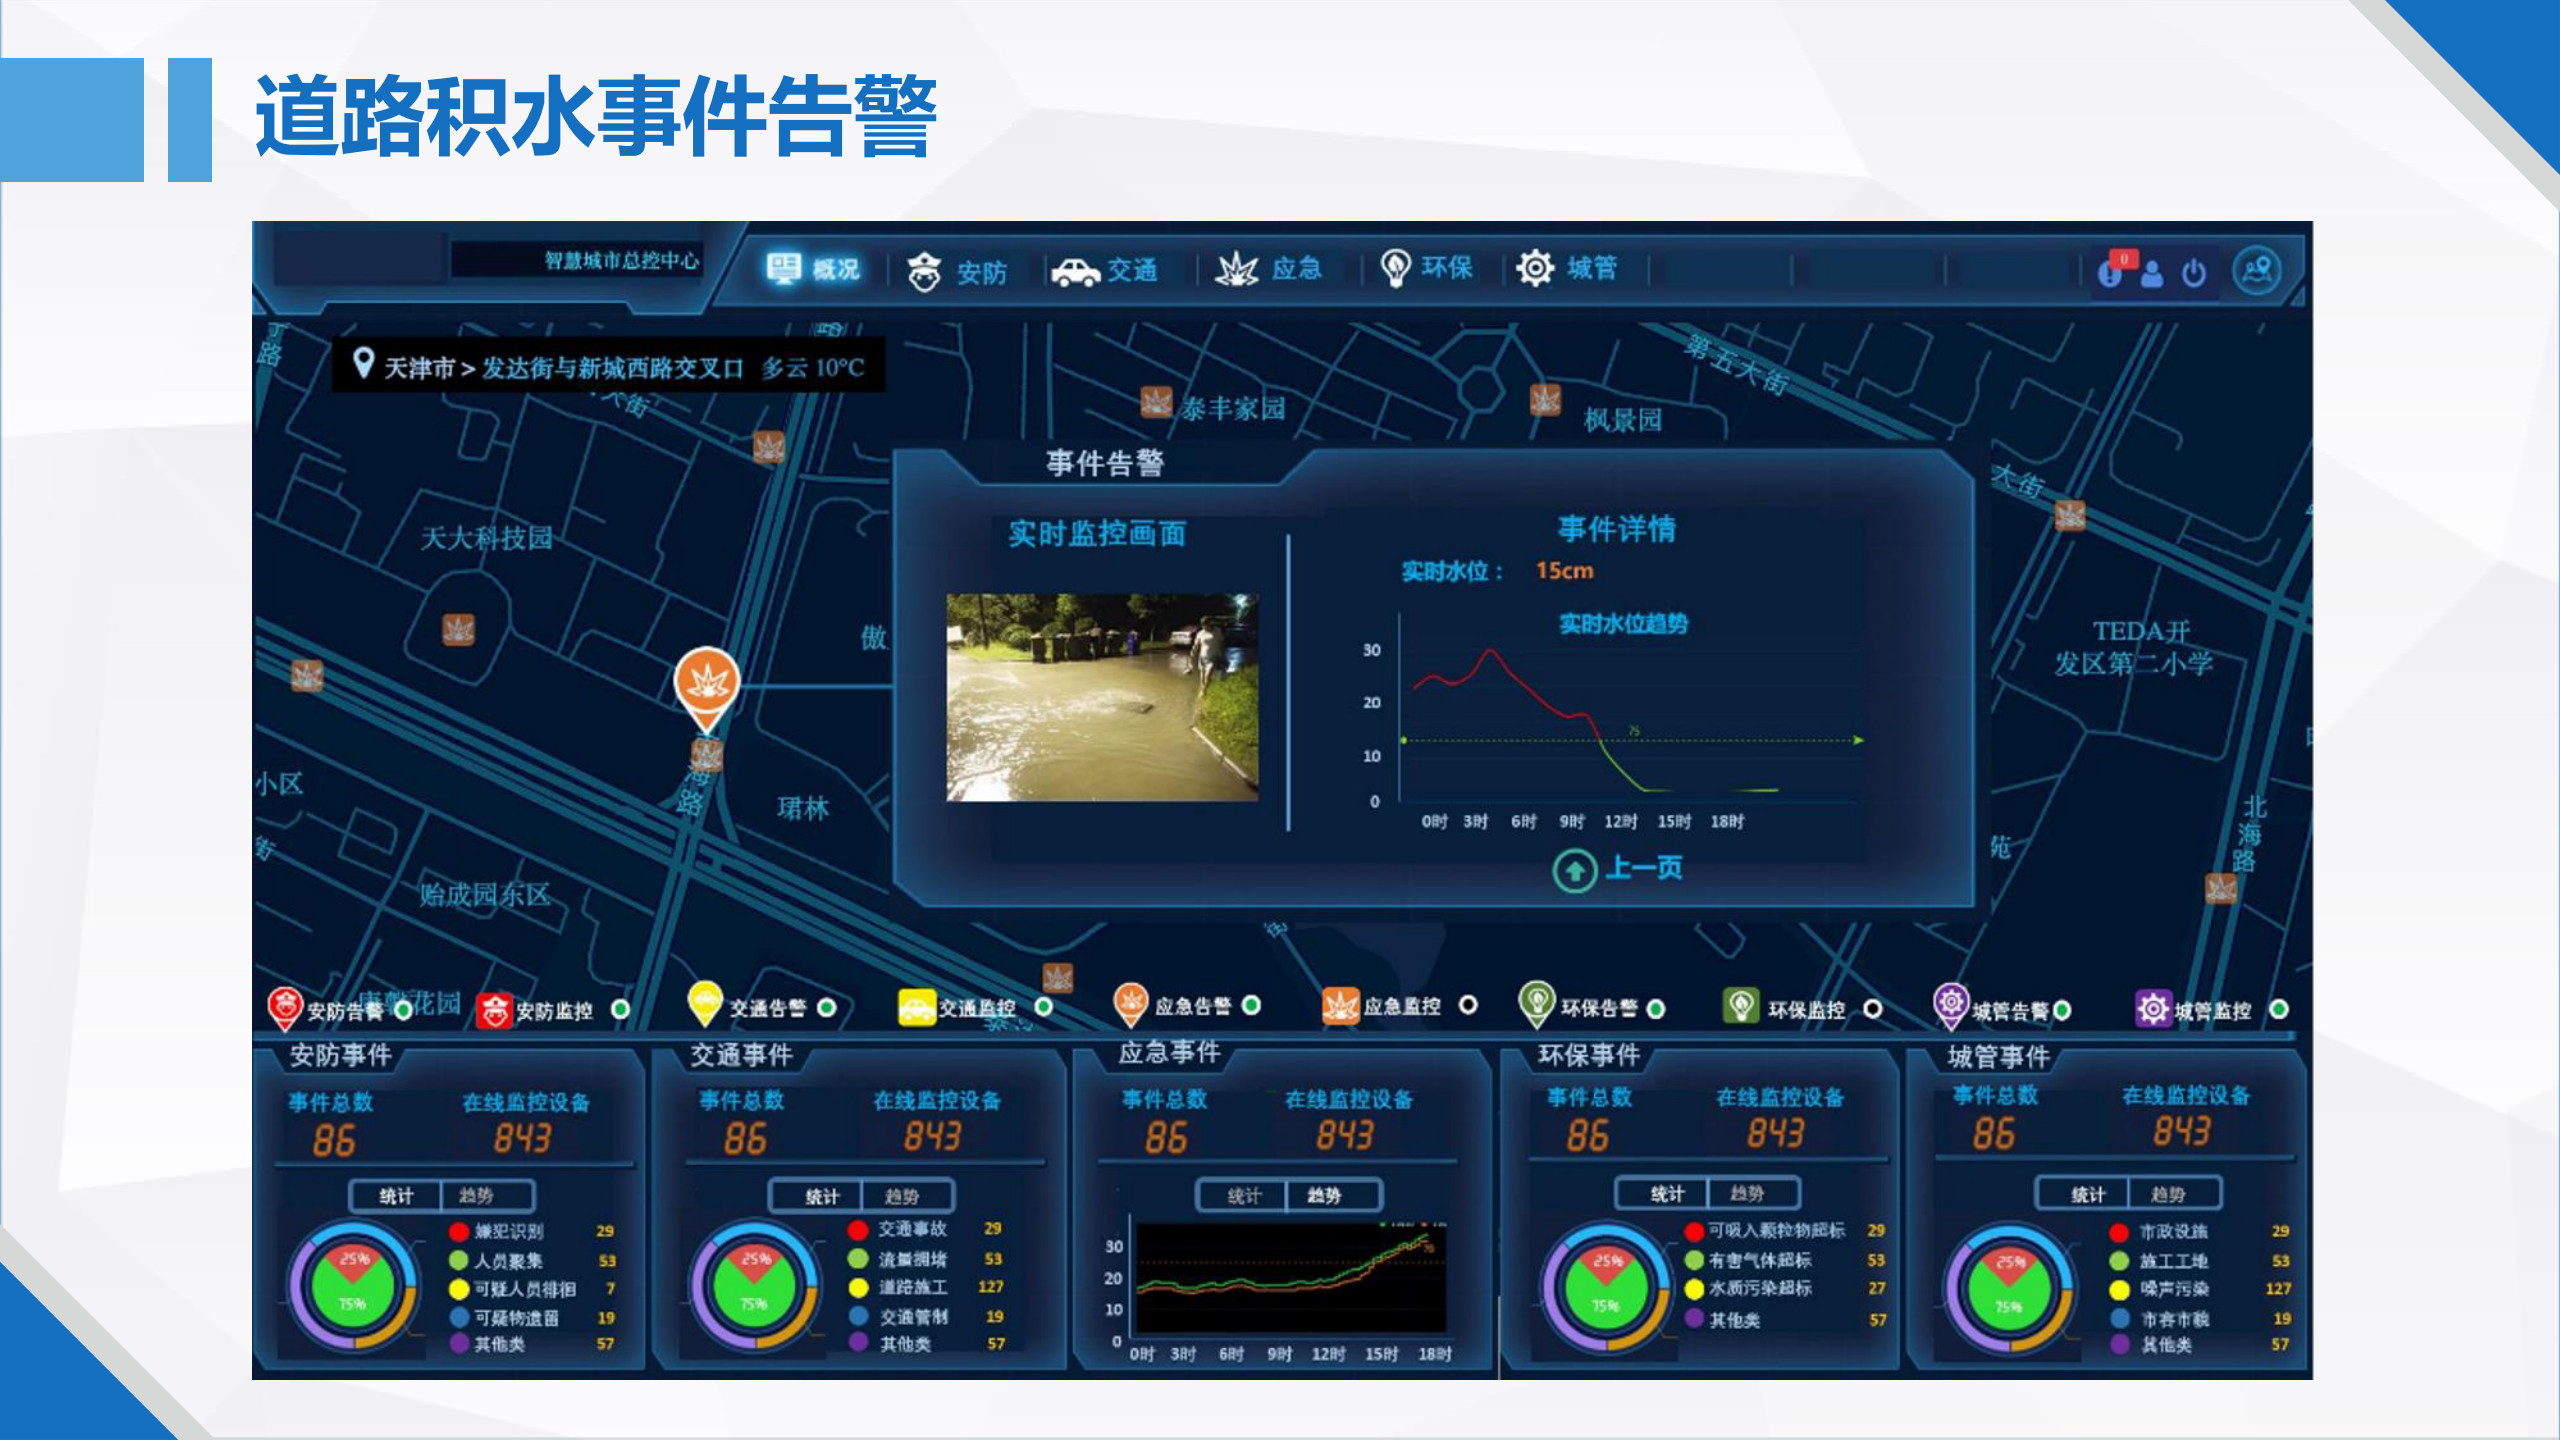Click the purple 城管监控 gear icon
The image size is (2560, 1440).
point(2153,1009)
